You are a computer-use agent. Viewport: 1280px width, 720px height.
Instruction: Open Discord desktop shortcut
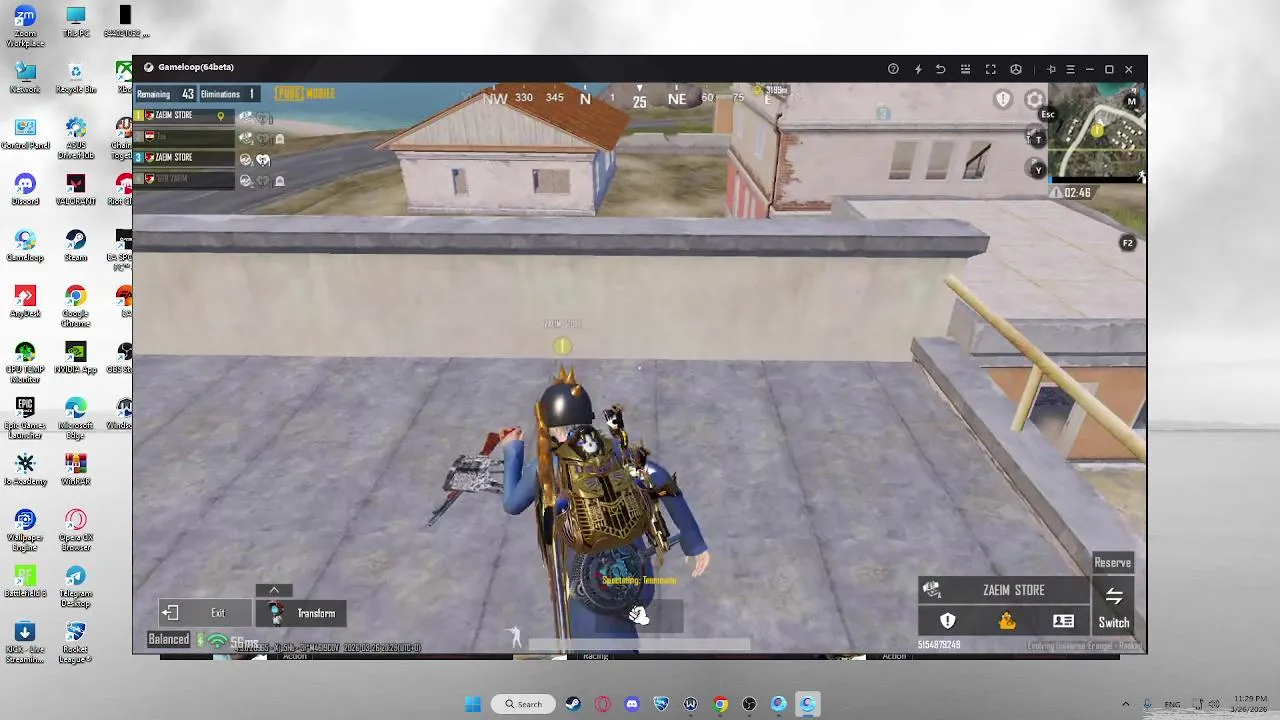coord(25,190)
